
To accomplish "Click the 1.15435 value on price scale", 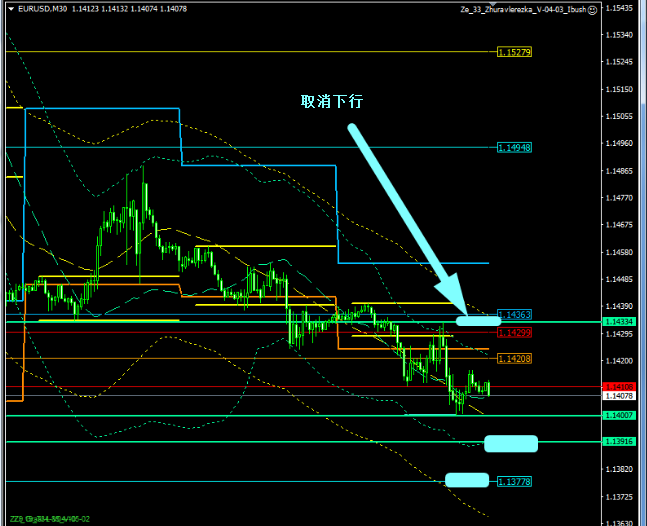I will [x=621, y=8].
